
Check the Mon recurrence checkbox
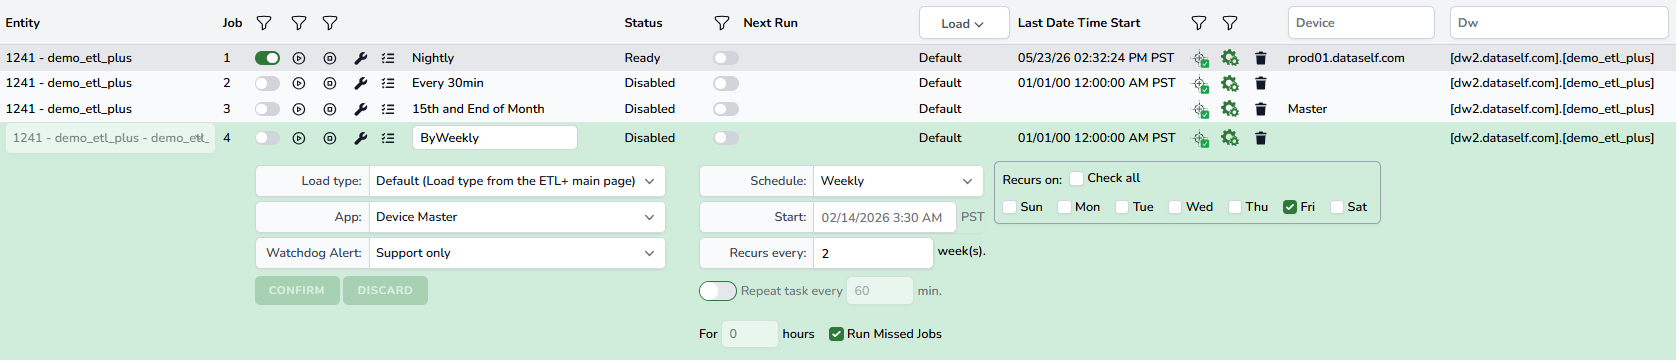click(1065, 207)
